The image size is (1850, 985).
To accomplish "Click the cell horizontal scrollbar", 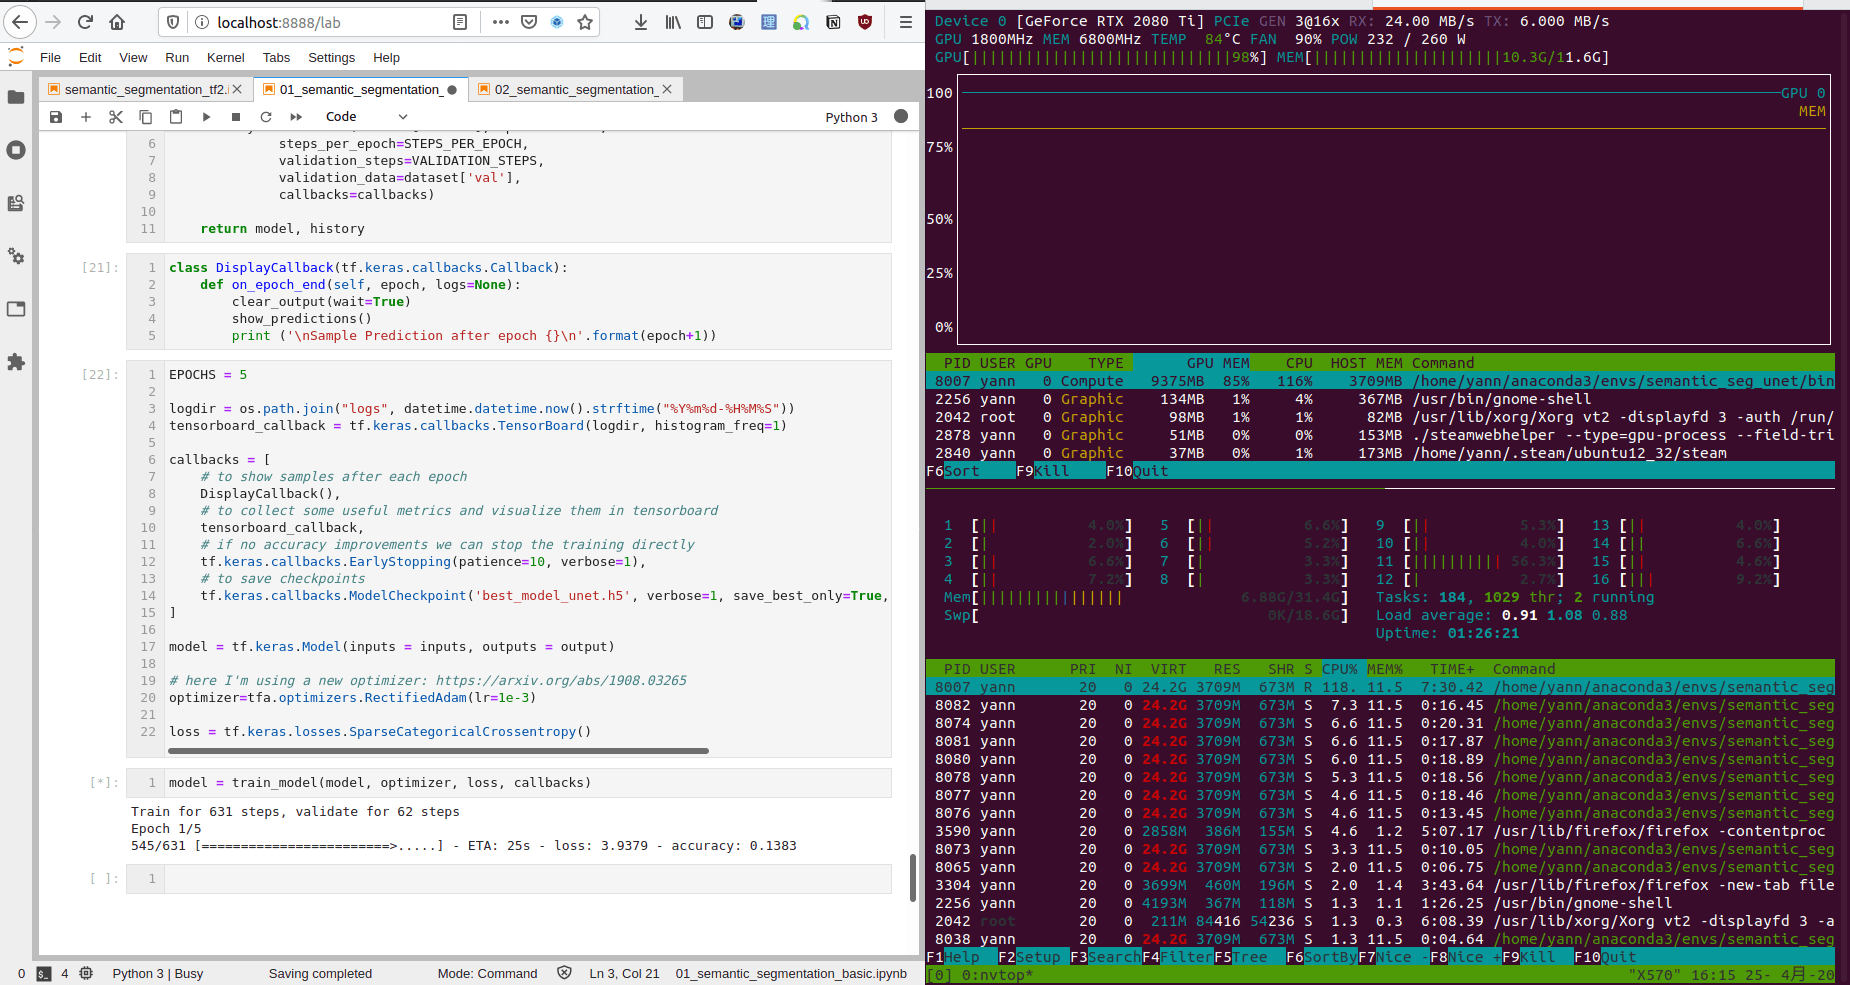I will click(x=438, y=750).
